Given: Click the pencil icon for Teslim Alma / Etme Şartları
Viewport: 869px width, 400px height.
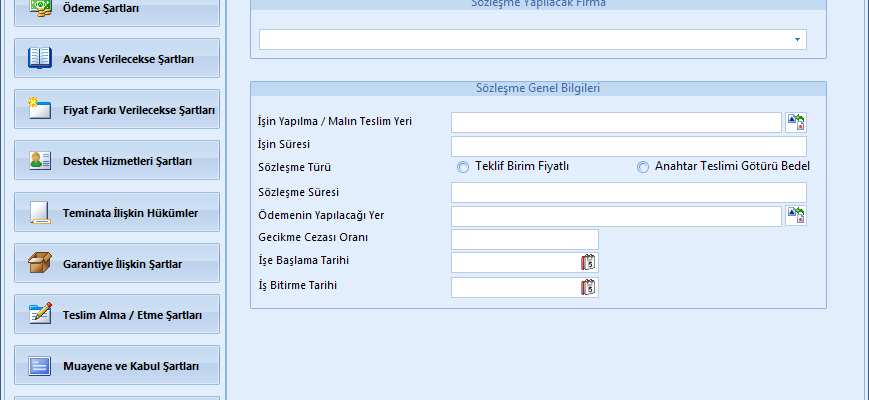Looking at the screenshot, I should (40, 315).
